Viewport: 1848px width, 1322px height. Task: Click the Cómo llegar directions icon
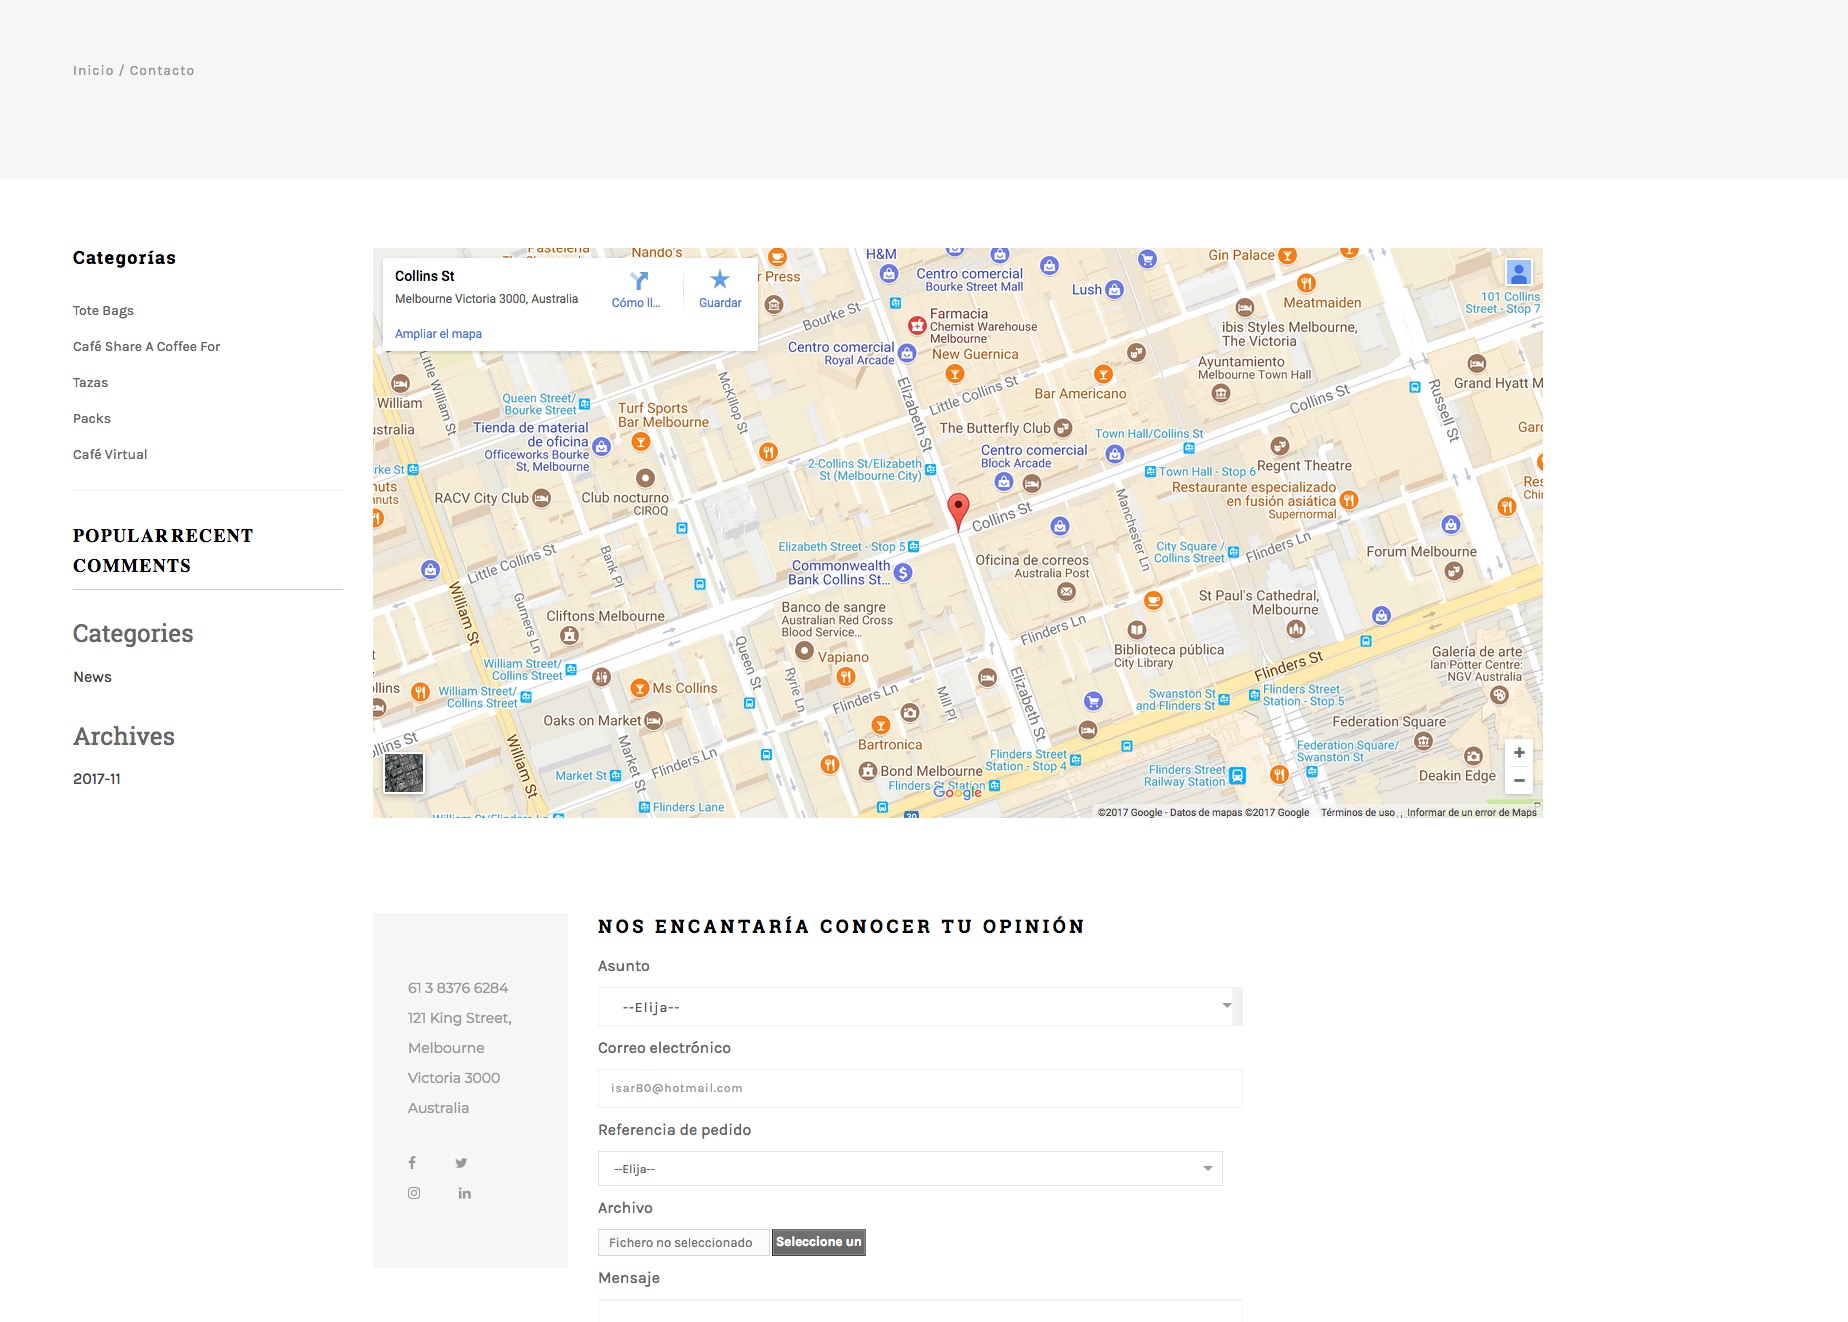click(x=638, y=281)
